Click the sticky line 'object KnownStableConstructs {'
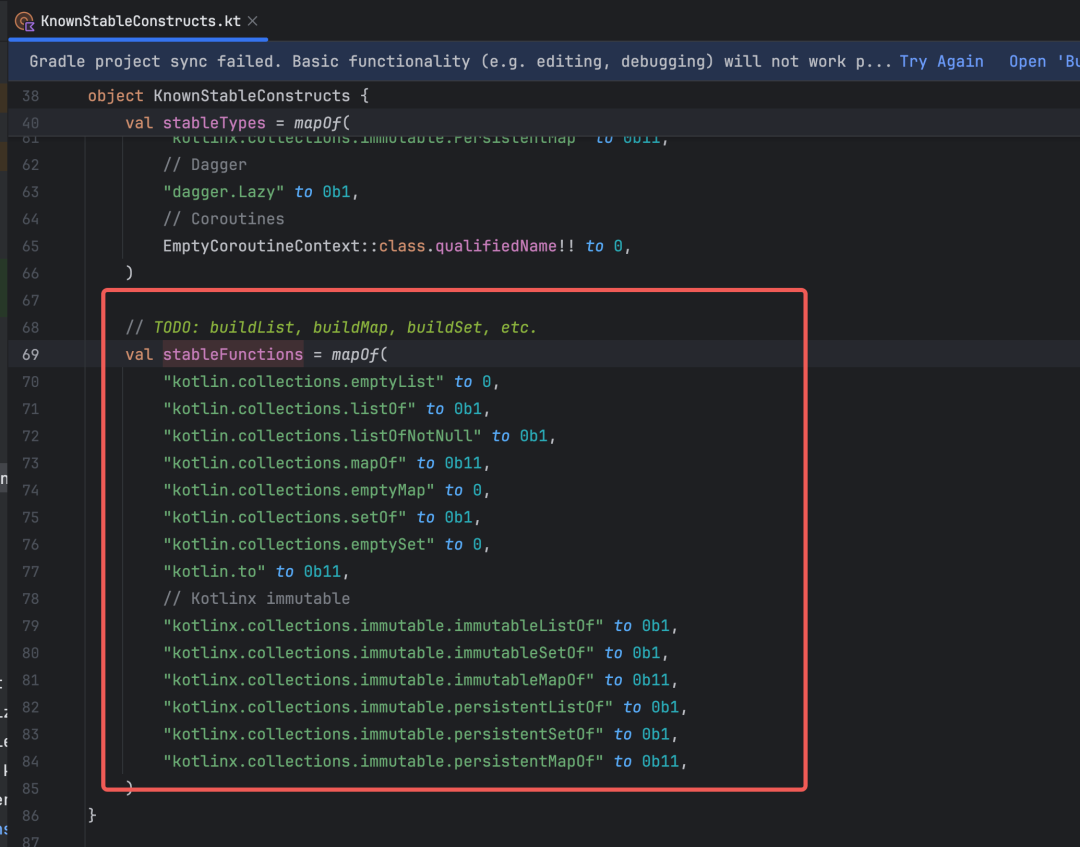This screenshot has height=847, width=1080. tap(228, 97)
